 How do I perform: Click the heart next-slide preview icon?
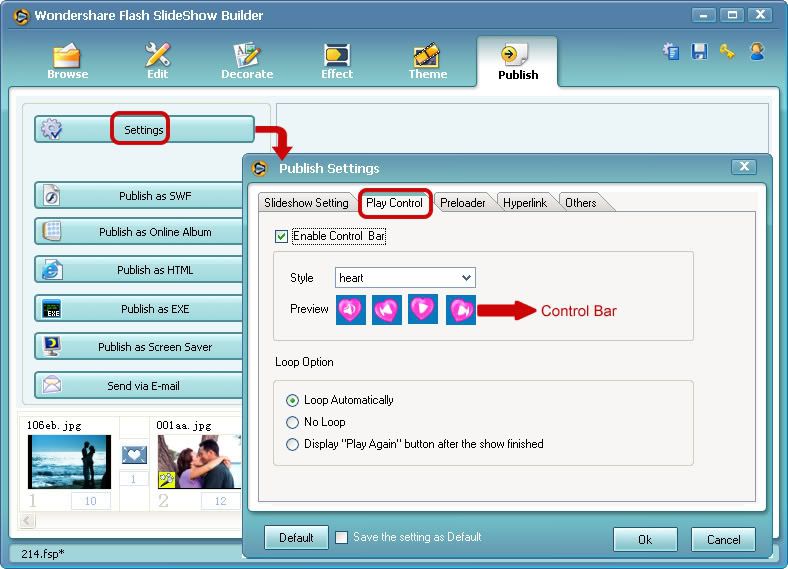[461, 310]
